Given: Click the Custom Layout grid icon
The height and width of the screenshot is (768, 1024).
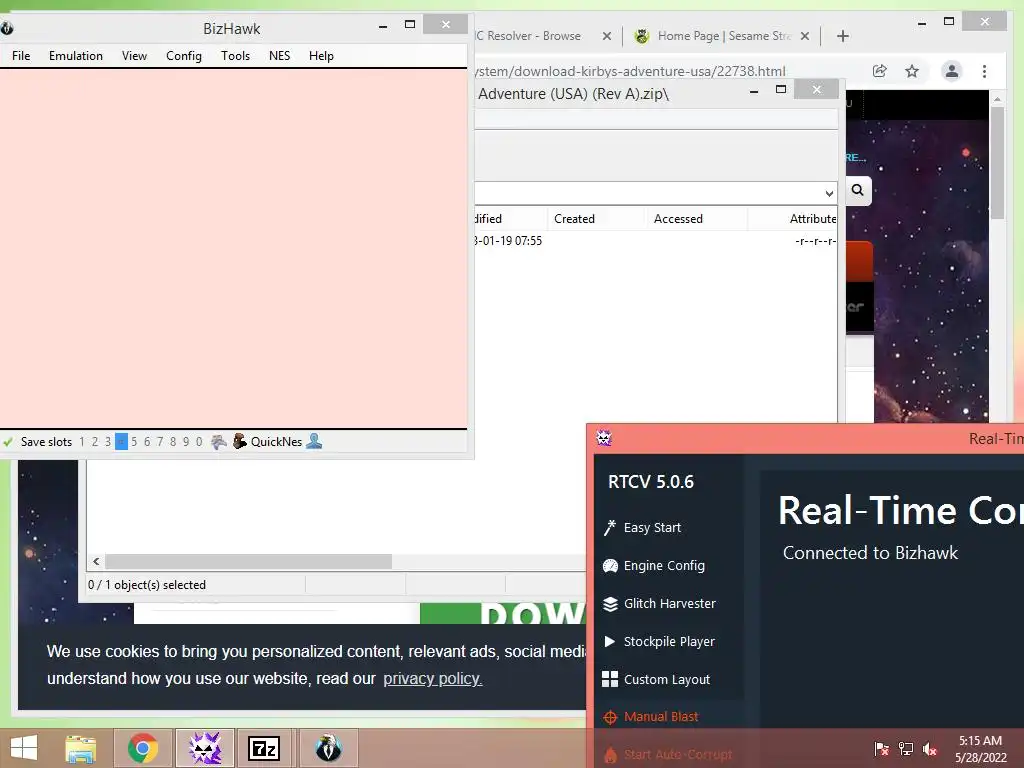Looking at the screenshot, I should (x=610, y=679).
